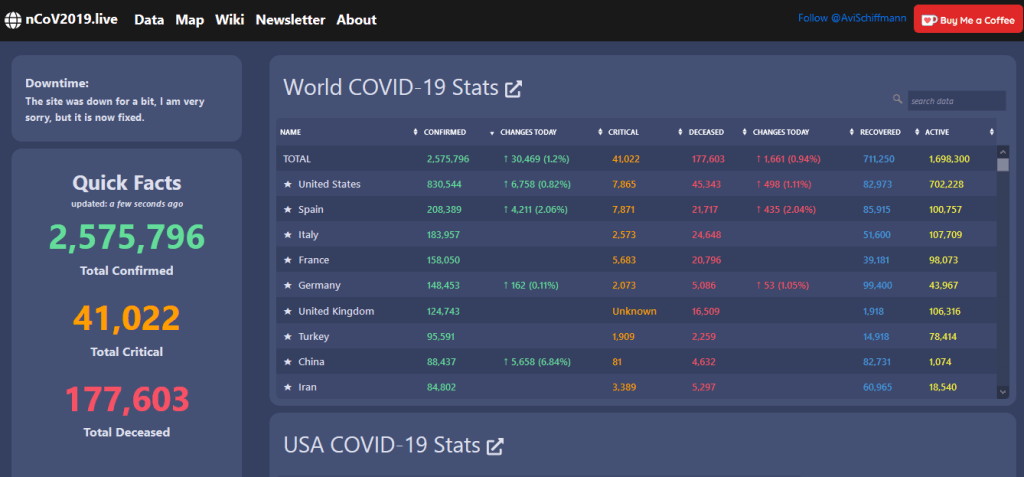Focus the search data input field
The image size is (1024, 477).
coord(957,101)
